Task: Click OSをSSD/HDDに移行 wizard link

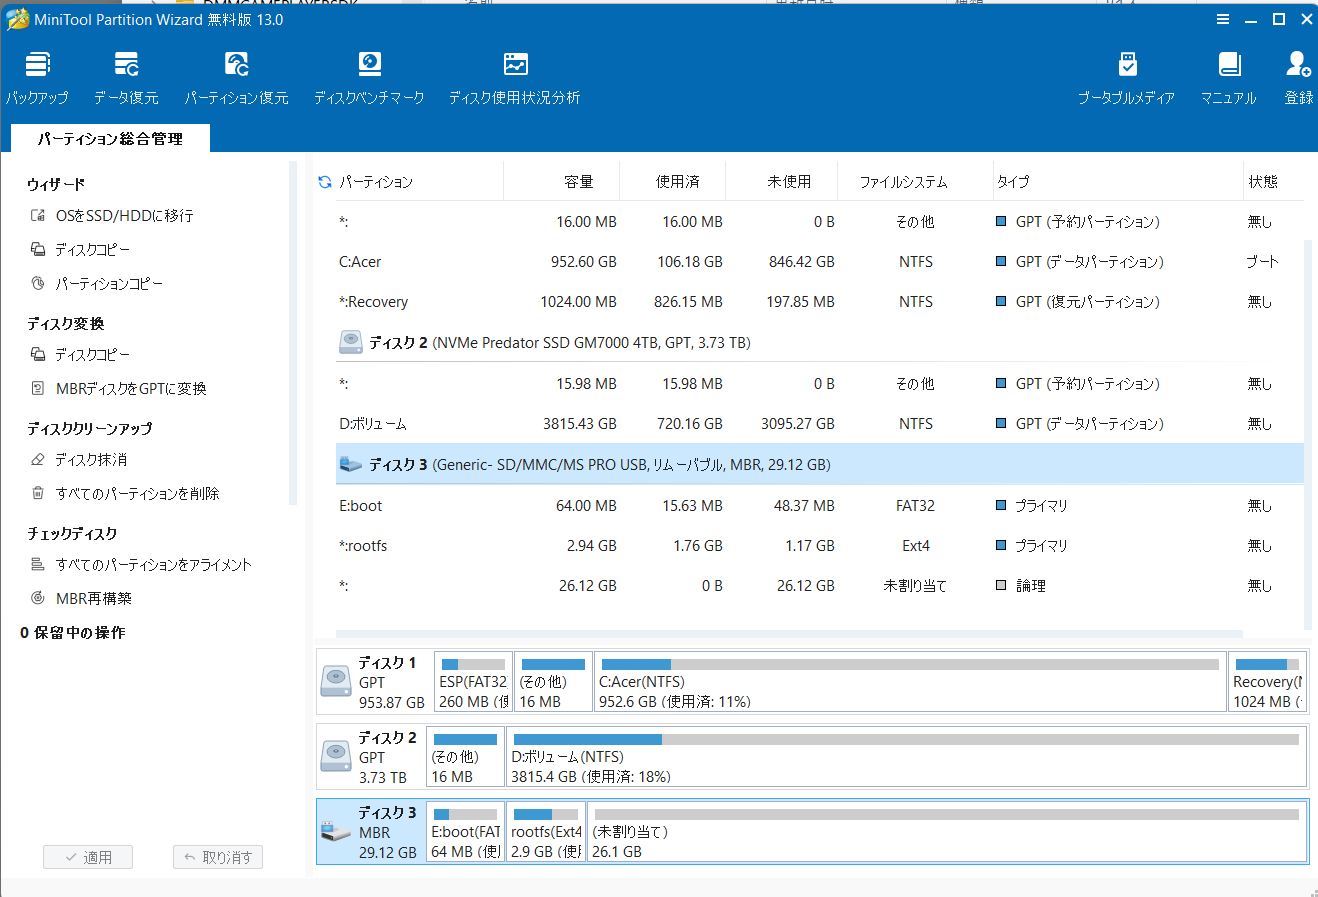Action: pos(124,216)
